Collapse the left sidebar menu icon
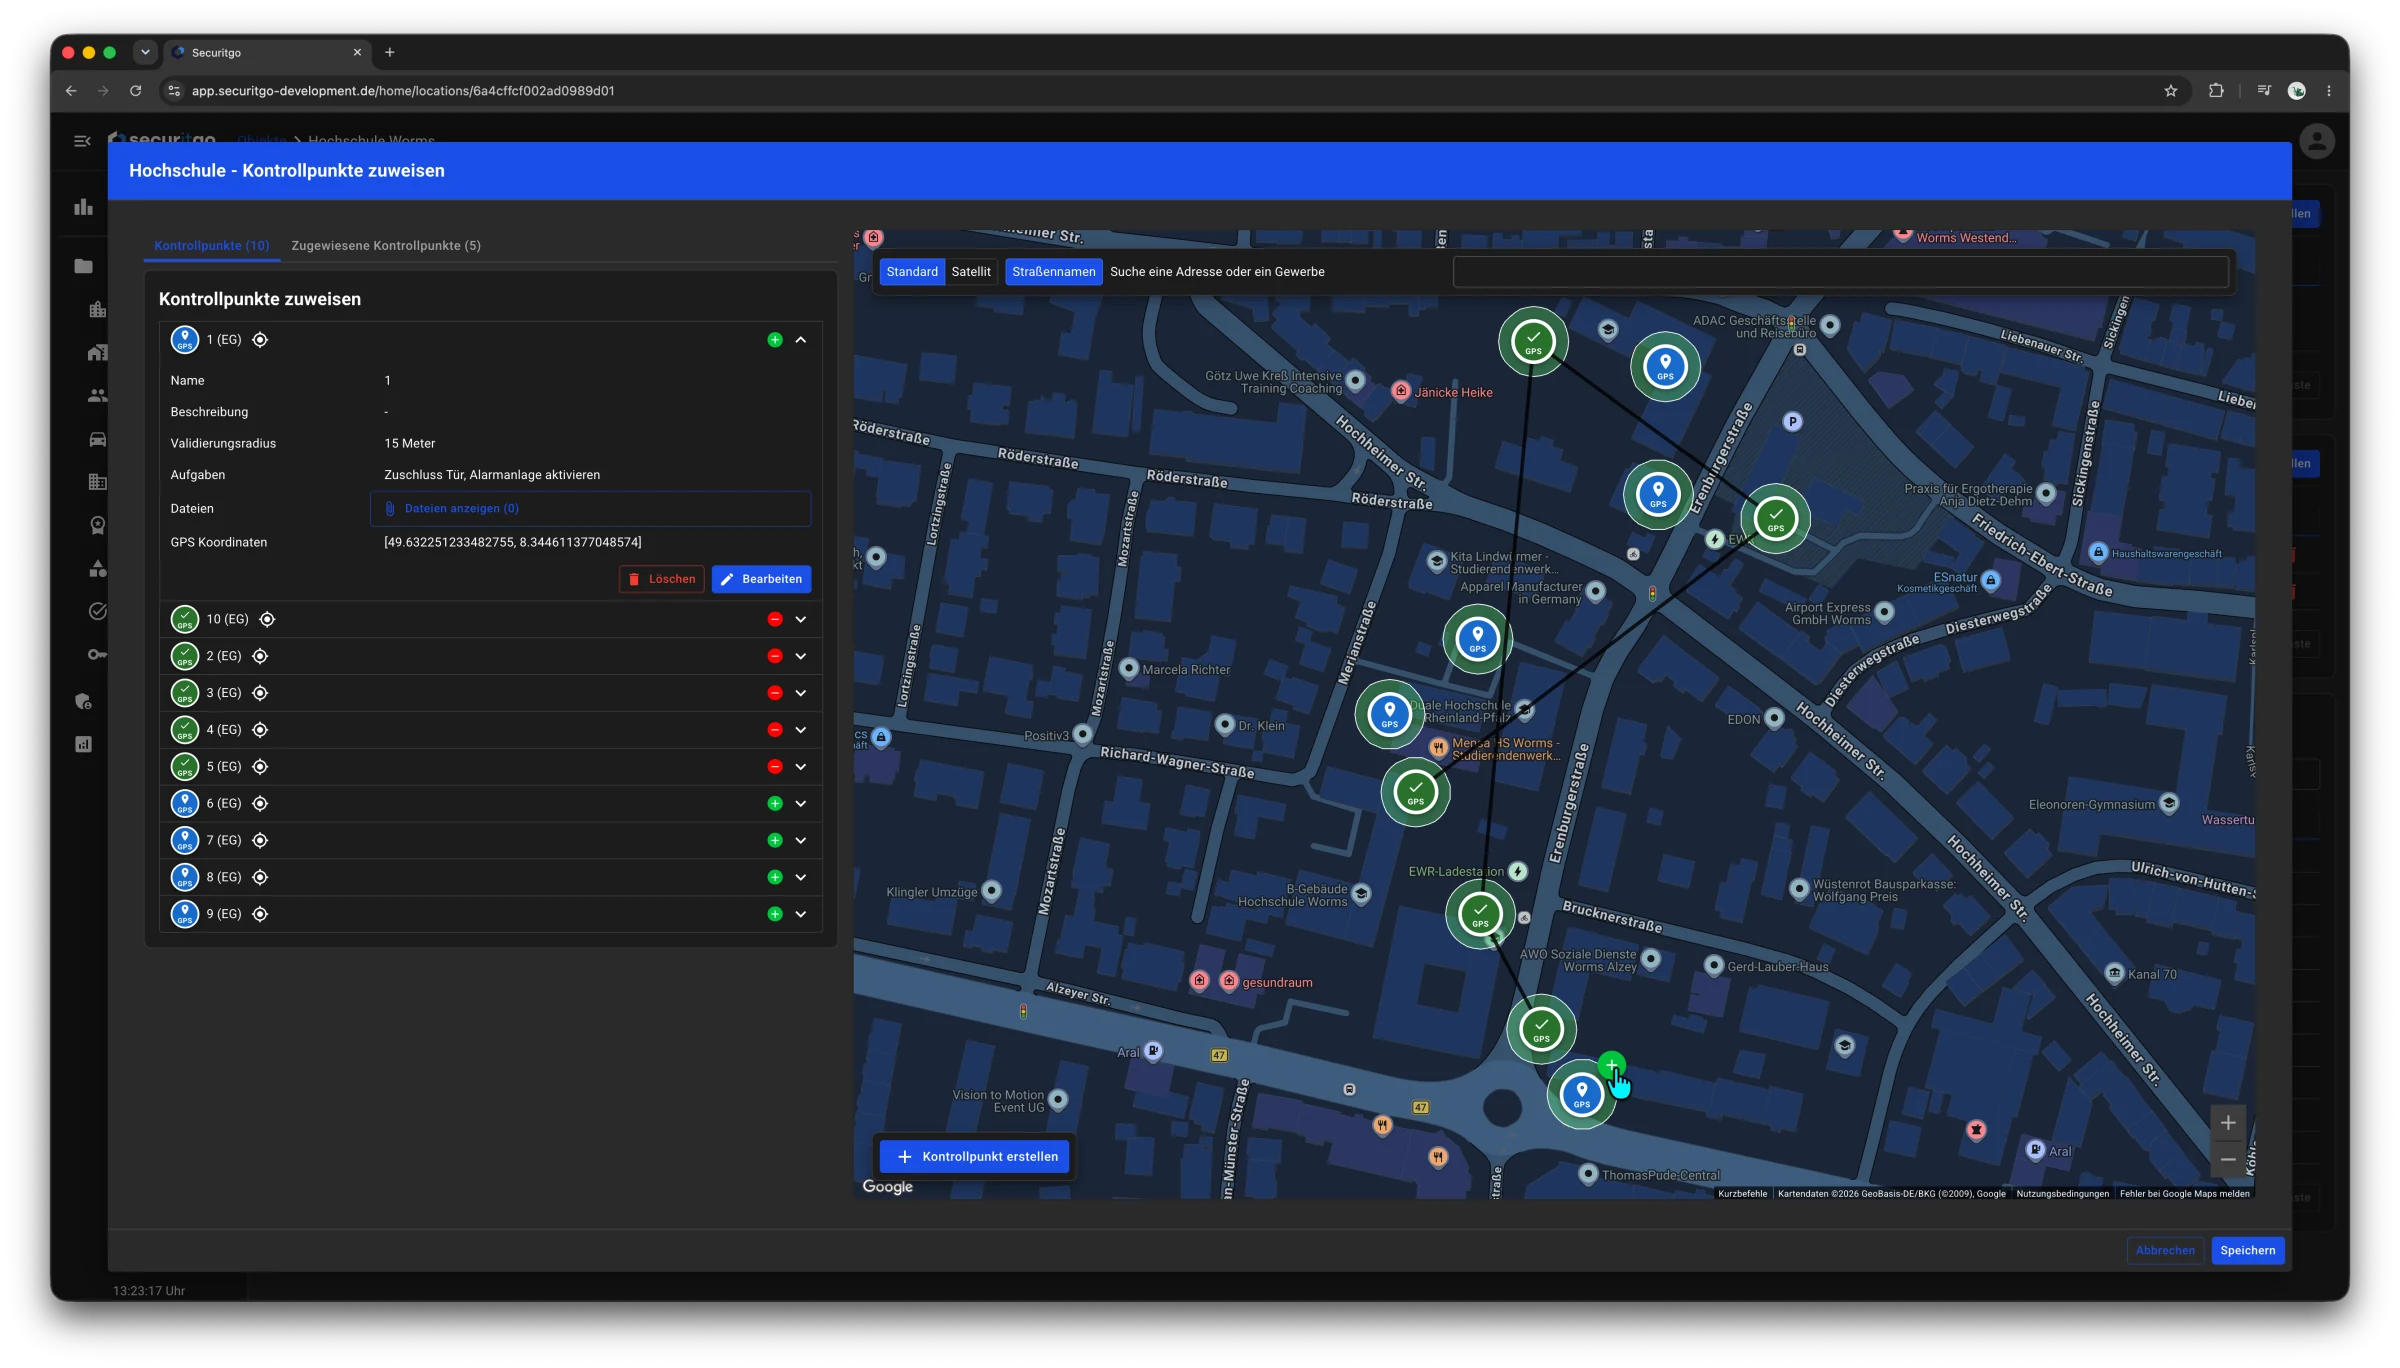Image resolution: width=2400 pixels, height=1368 pixels. 83,141
